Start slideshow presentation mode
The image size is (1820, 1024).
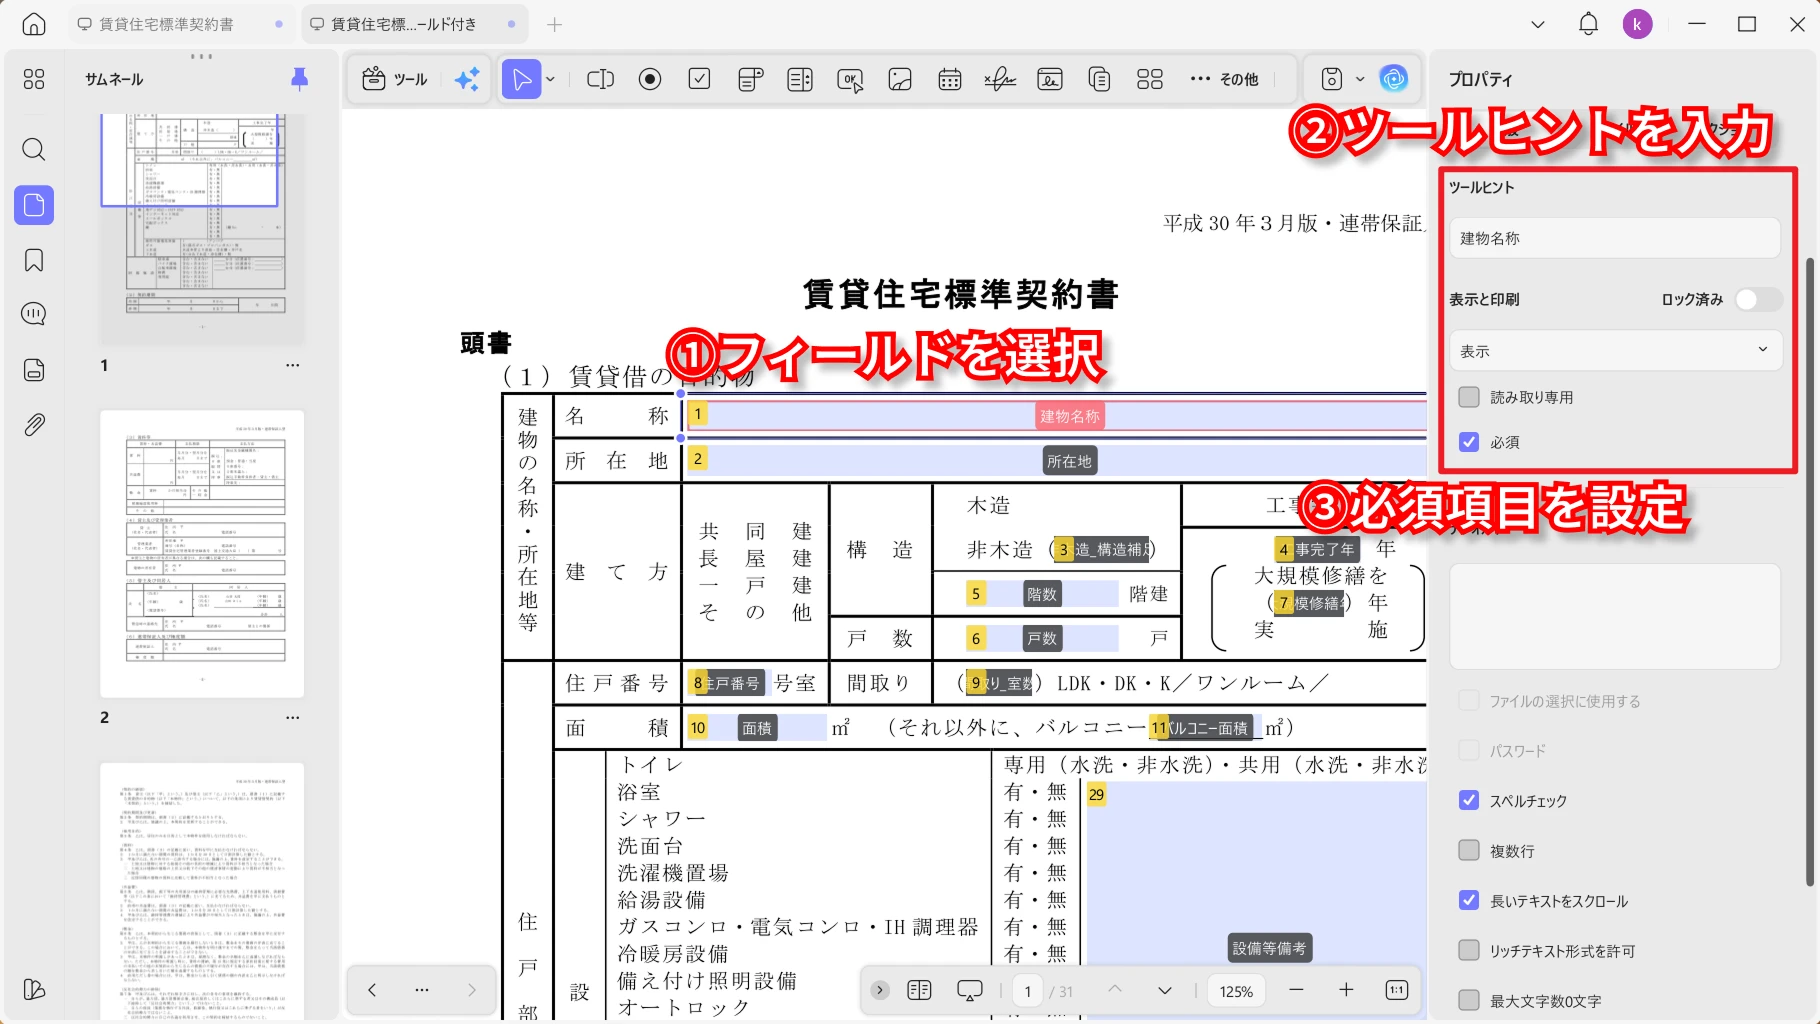[970, 990]
